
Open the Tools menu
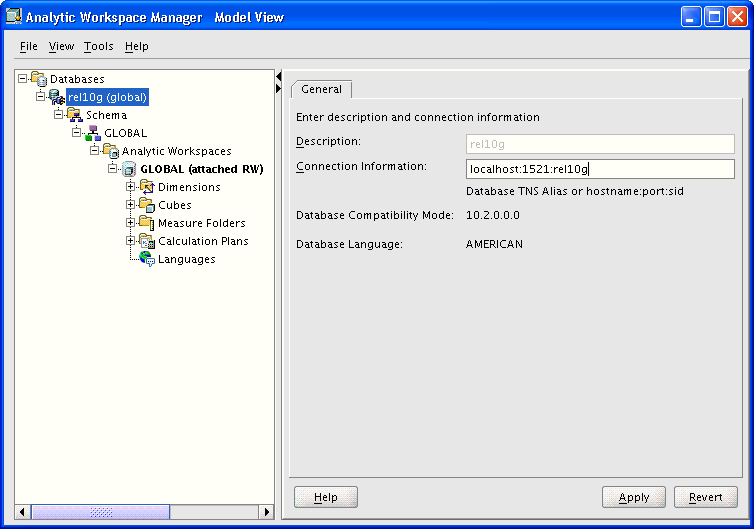pyautogui.click(x=99, y=46)
